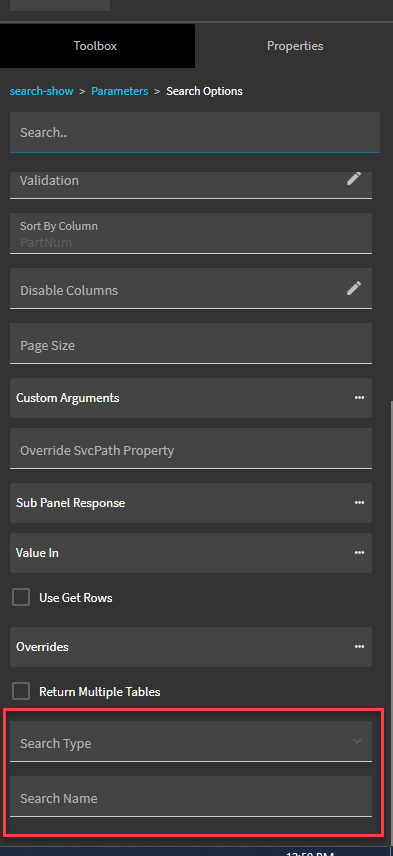
Task: Open Sub Panel Response ellipsis icon
Action: (x=359, y=503)
